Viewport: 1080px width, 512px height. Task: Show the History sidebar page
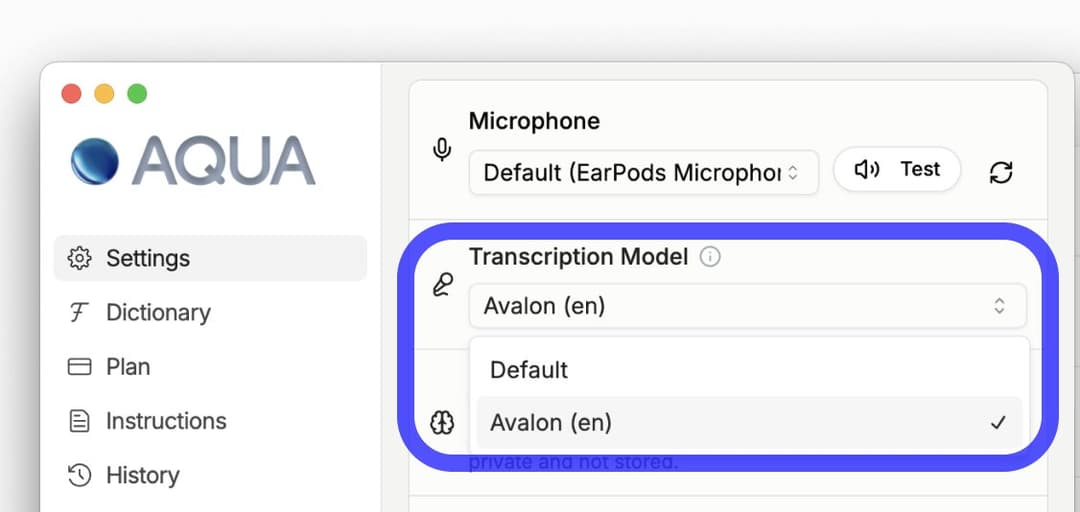coord(142,475)
